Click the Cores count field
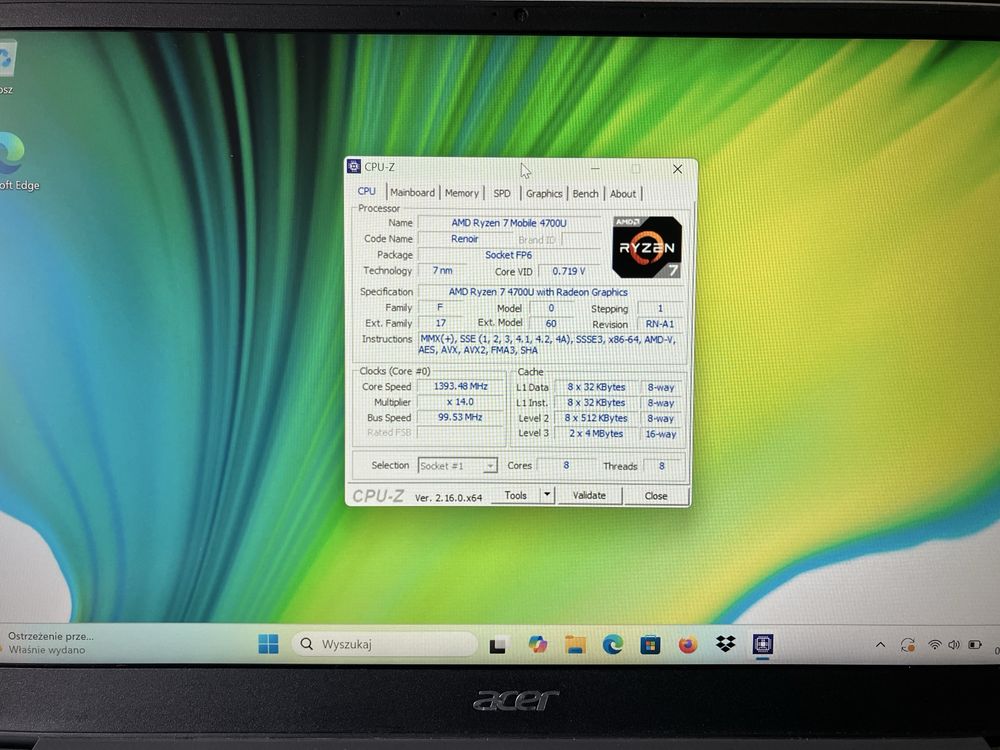Image resolution: width=1000 pixels, height=750 pixels. (566, 466)
